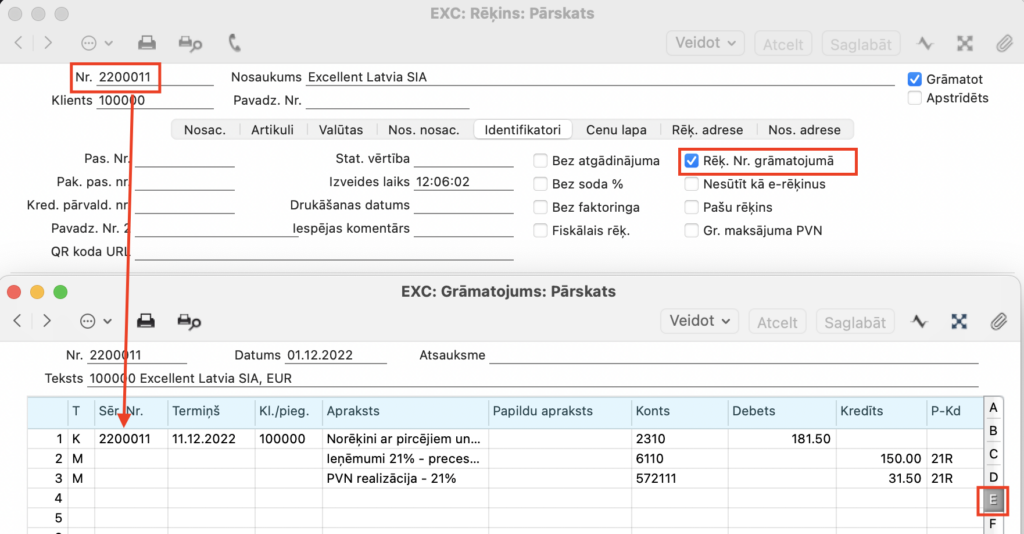Click the printer icon in Grāmatojums window
Image resolution: width=1024 pixels, height=534 pixels.
(x=146, y=321)
